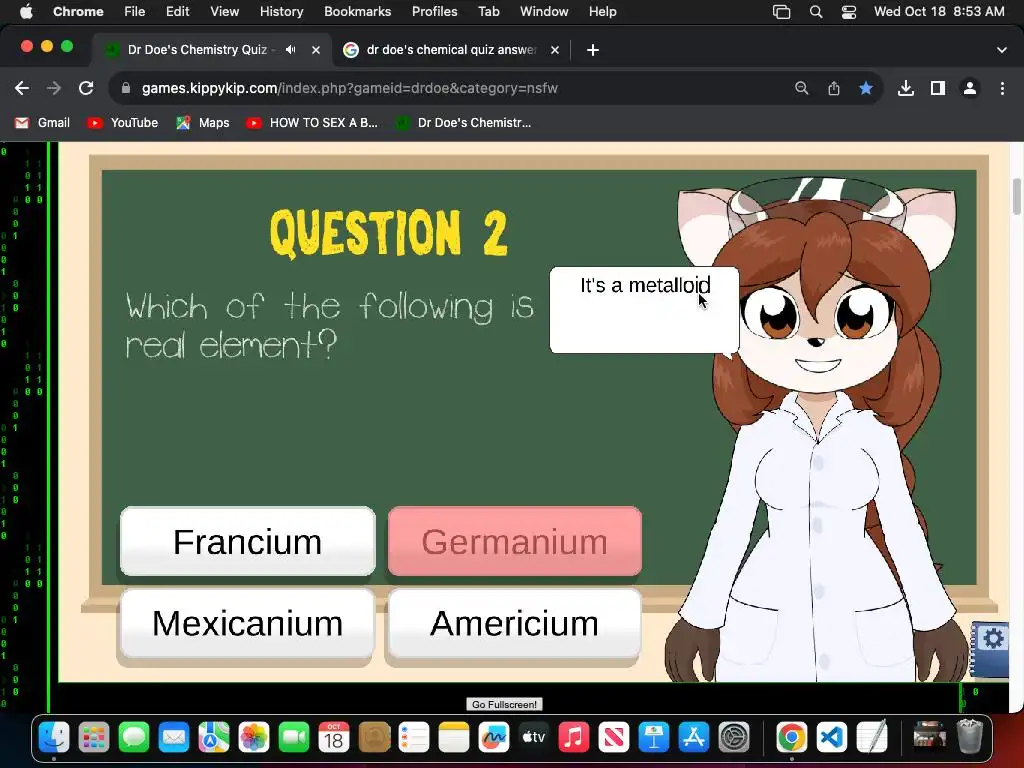Close the dr doe's chemical quiz answer tab
1024x768 pixels.
point(554,50)
